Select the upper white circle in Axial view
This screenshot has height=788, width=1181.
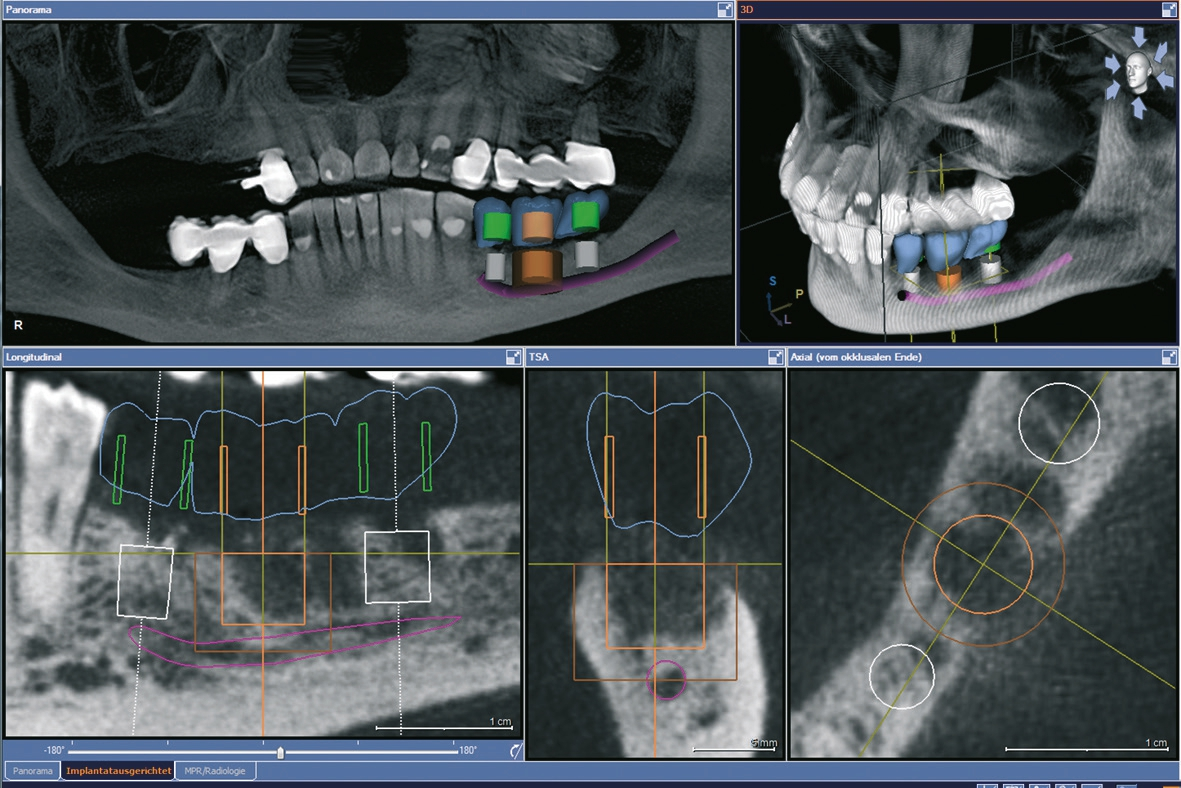point(1059,424)
